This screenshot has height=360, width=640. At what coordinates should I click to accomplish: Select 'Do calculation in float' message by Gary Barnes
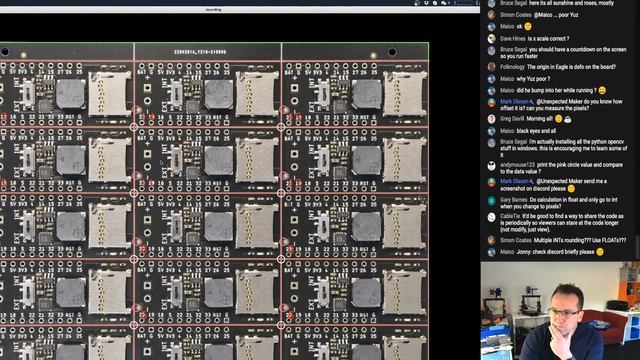[x=559, y=203]
